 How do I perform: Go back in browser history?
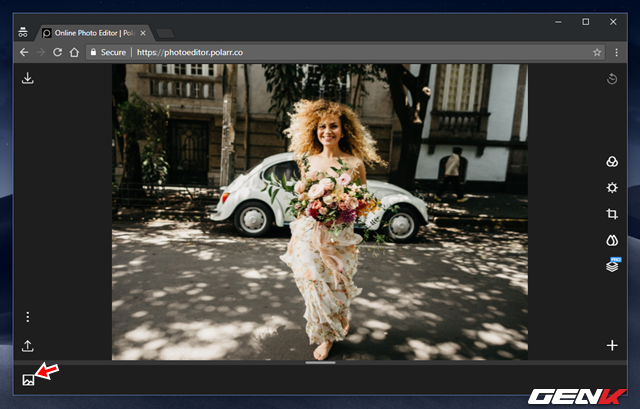click(24, 52)
